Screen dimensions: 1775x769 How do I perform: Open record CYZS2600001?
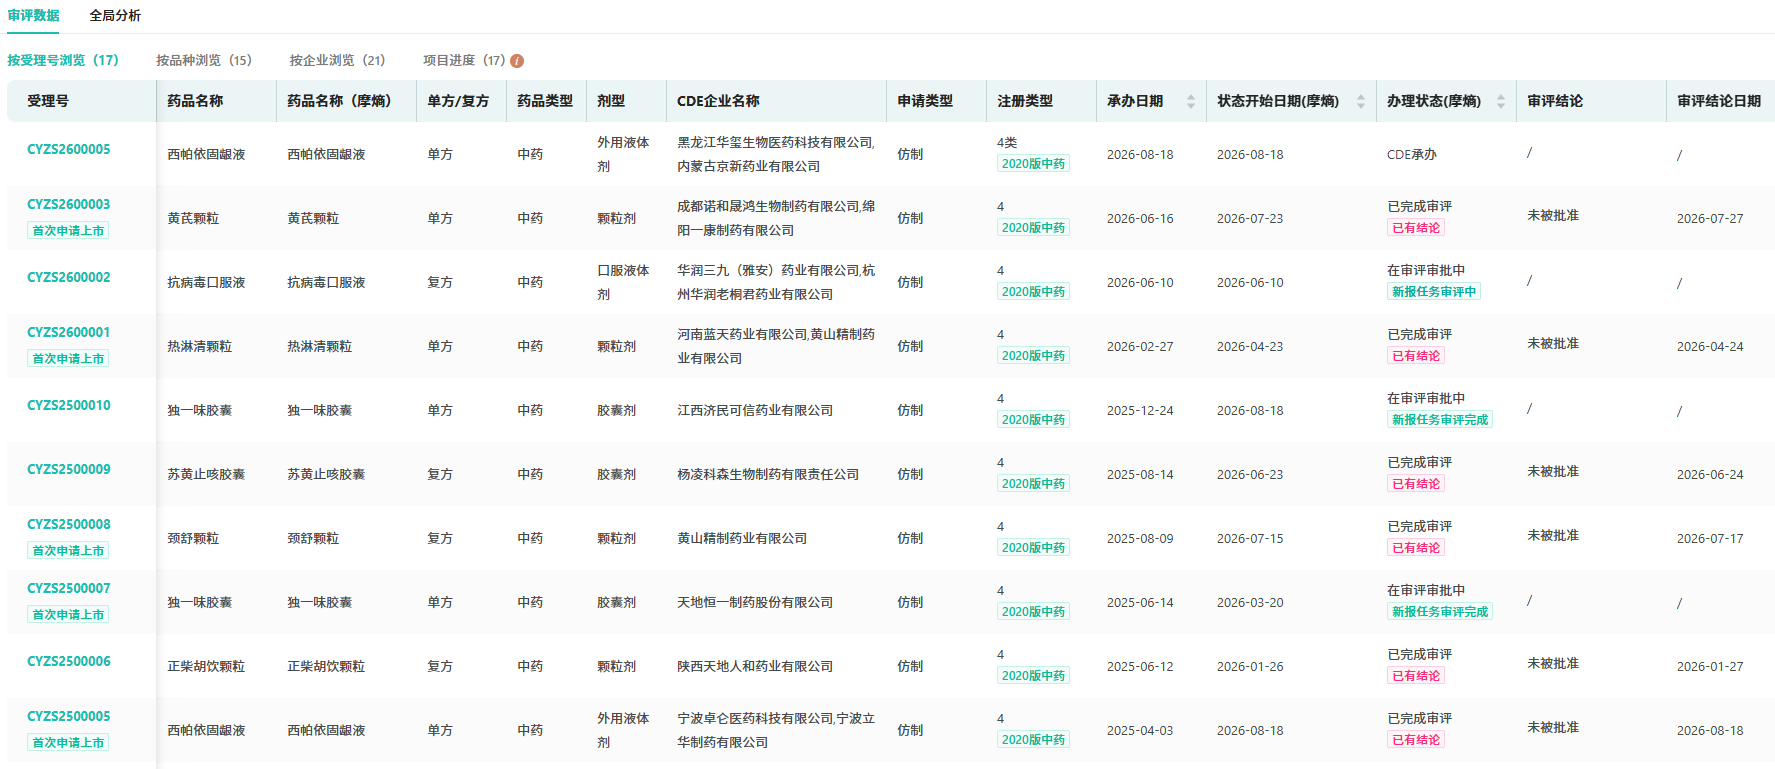tap(69, 332)
